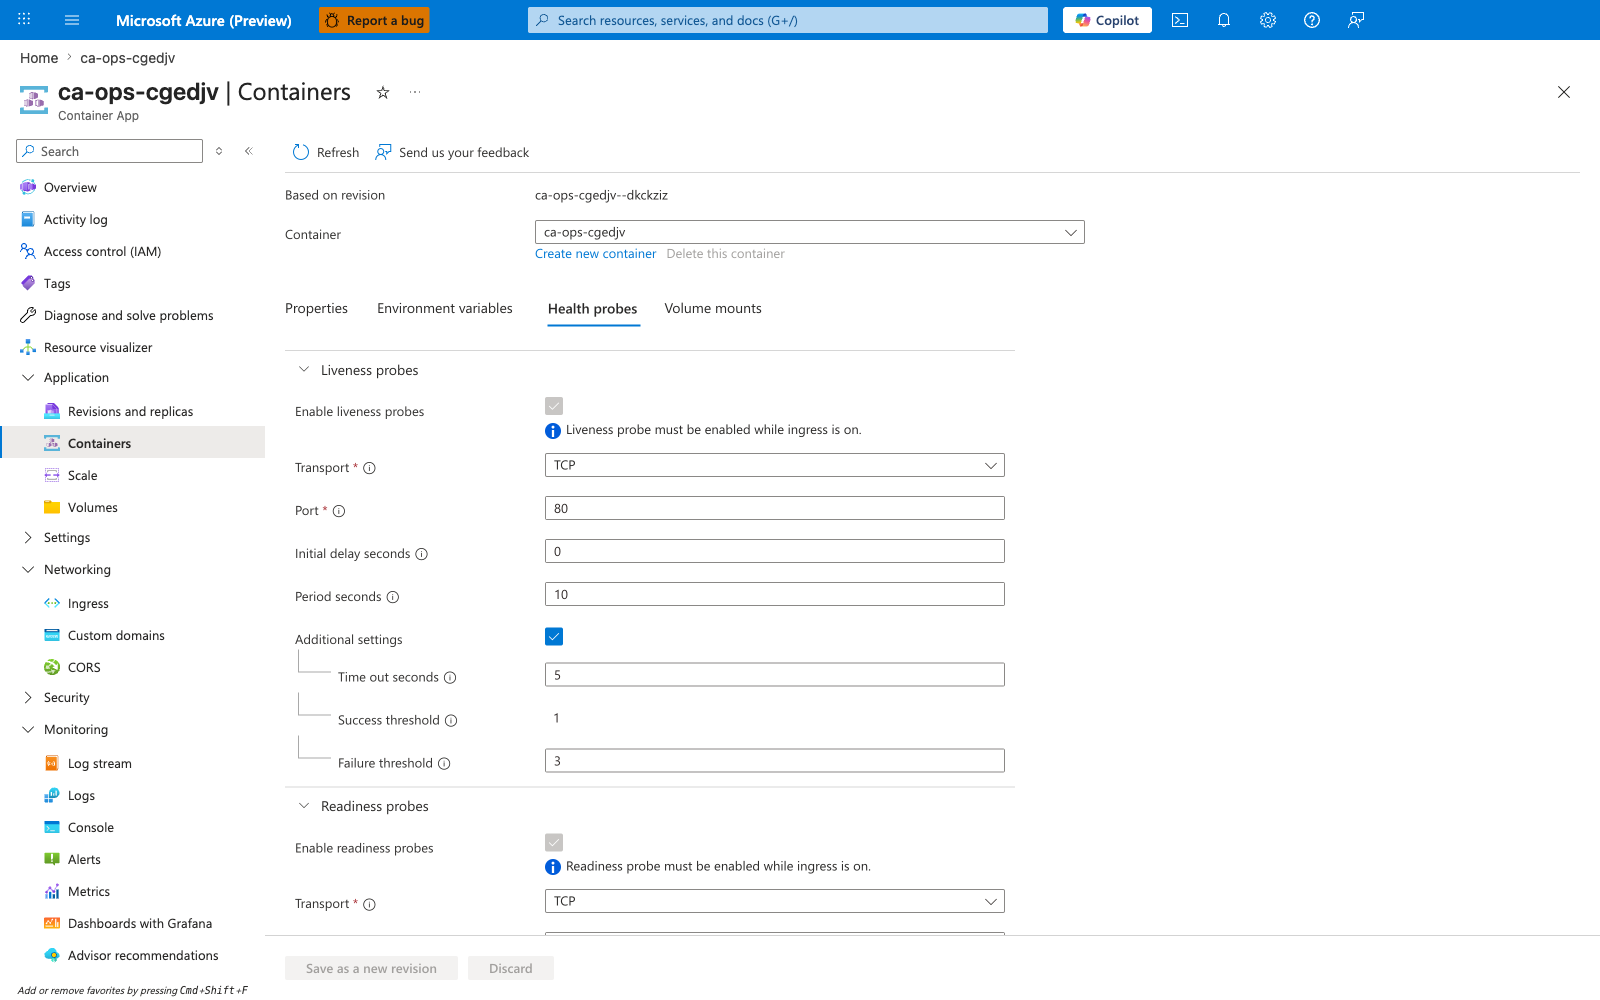Open Revisions and replicas in the sidebar
Viewport: 1600px width, 1000px height.
coord(132,412)
